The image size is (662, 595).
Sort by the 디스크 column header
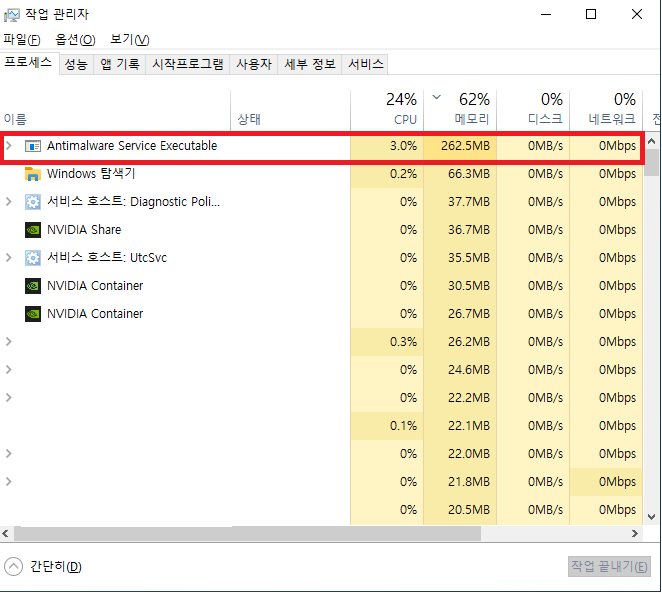[533, 109]
